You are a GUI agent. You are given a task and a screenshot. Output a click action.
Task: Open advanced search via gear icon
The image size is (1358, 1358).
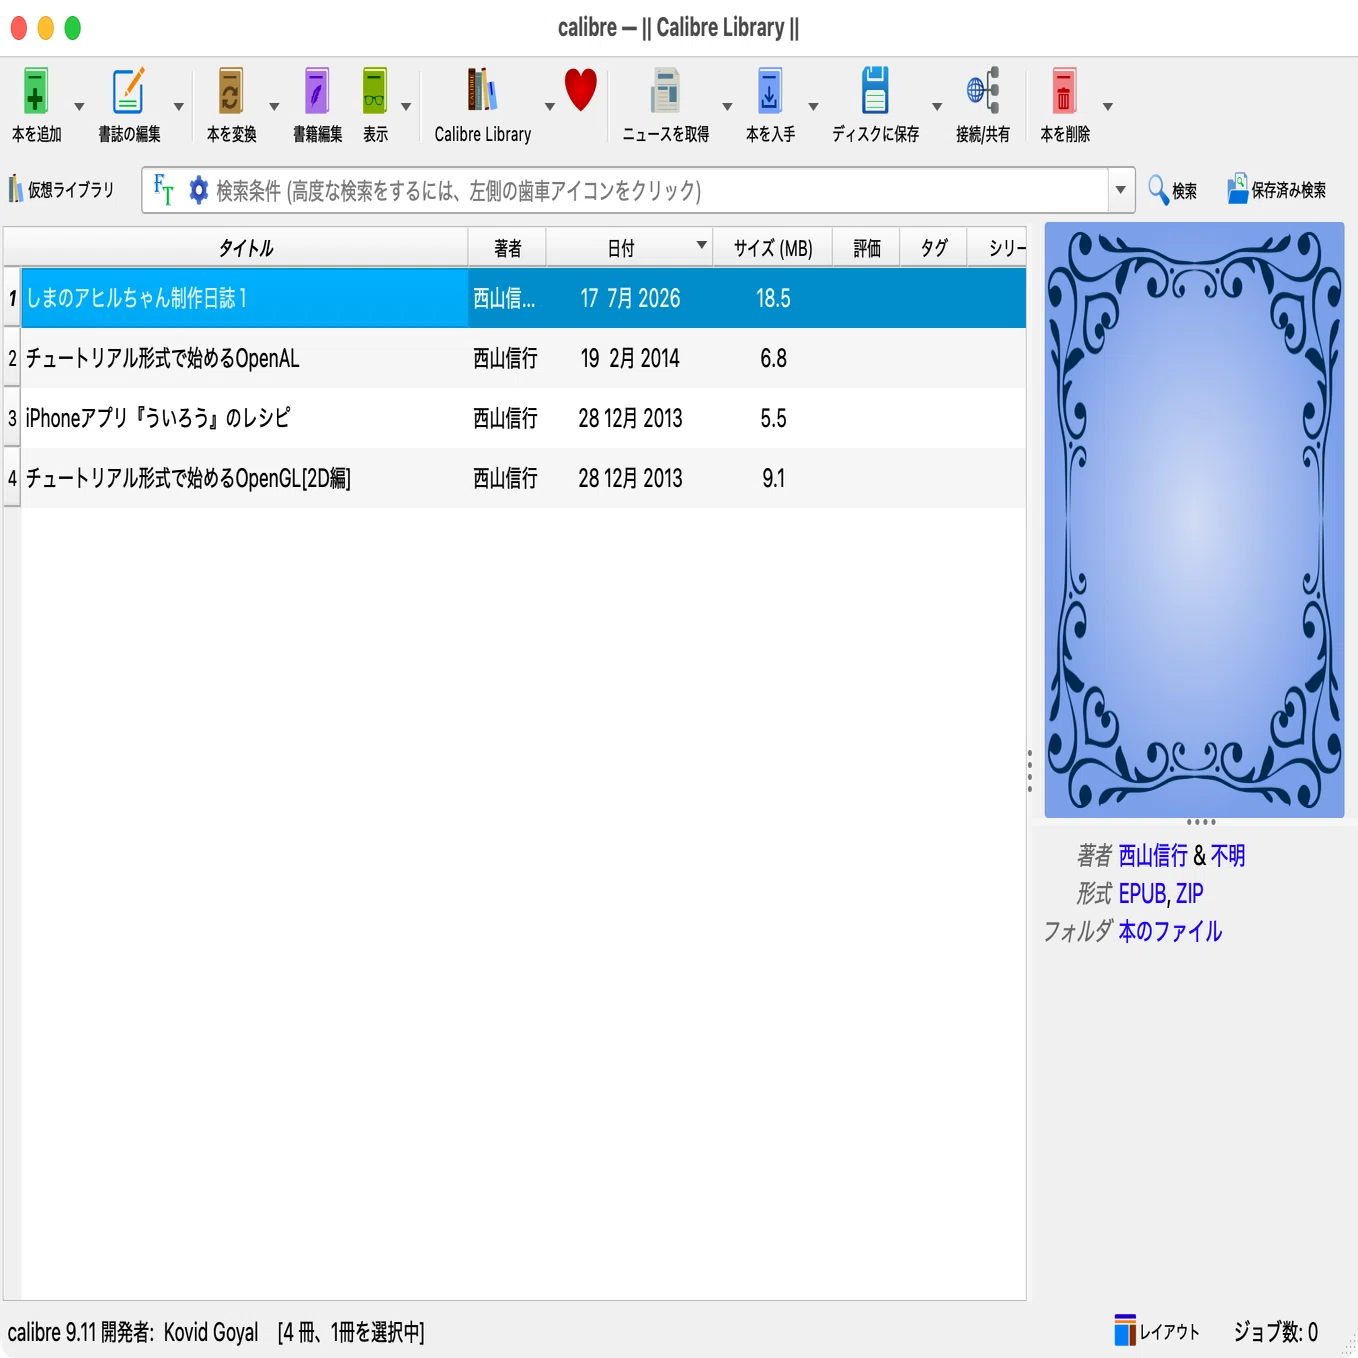point(199,190)
